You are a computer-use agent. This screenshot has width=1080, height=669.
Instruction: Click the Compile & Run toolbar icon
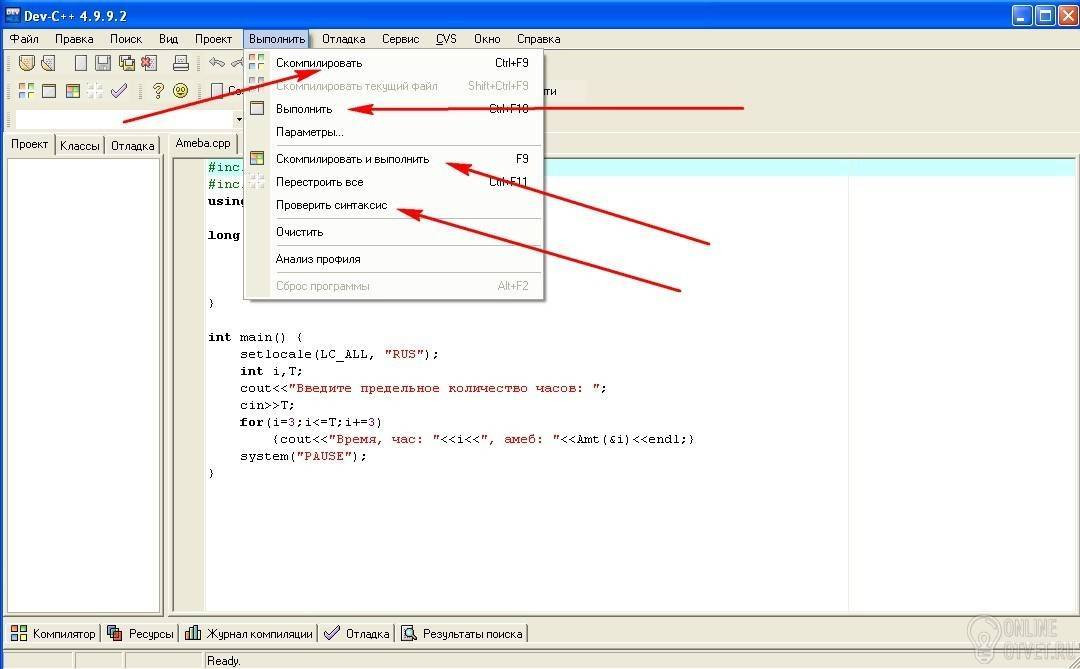click(x=72, y=91)
